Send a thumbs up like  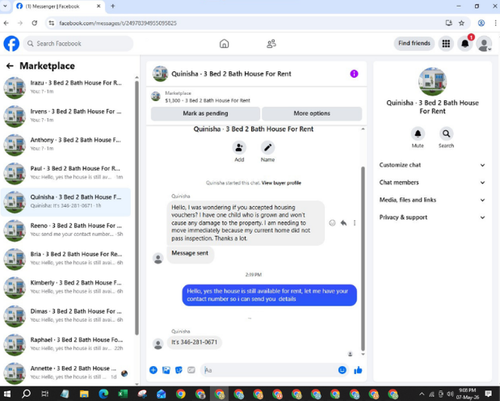(x=358, y=370)
